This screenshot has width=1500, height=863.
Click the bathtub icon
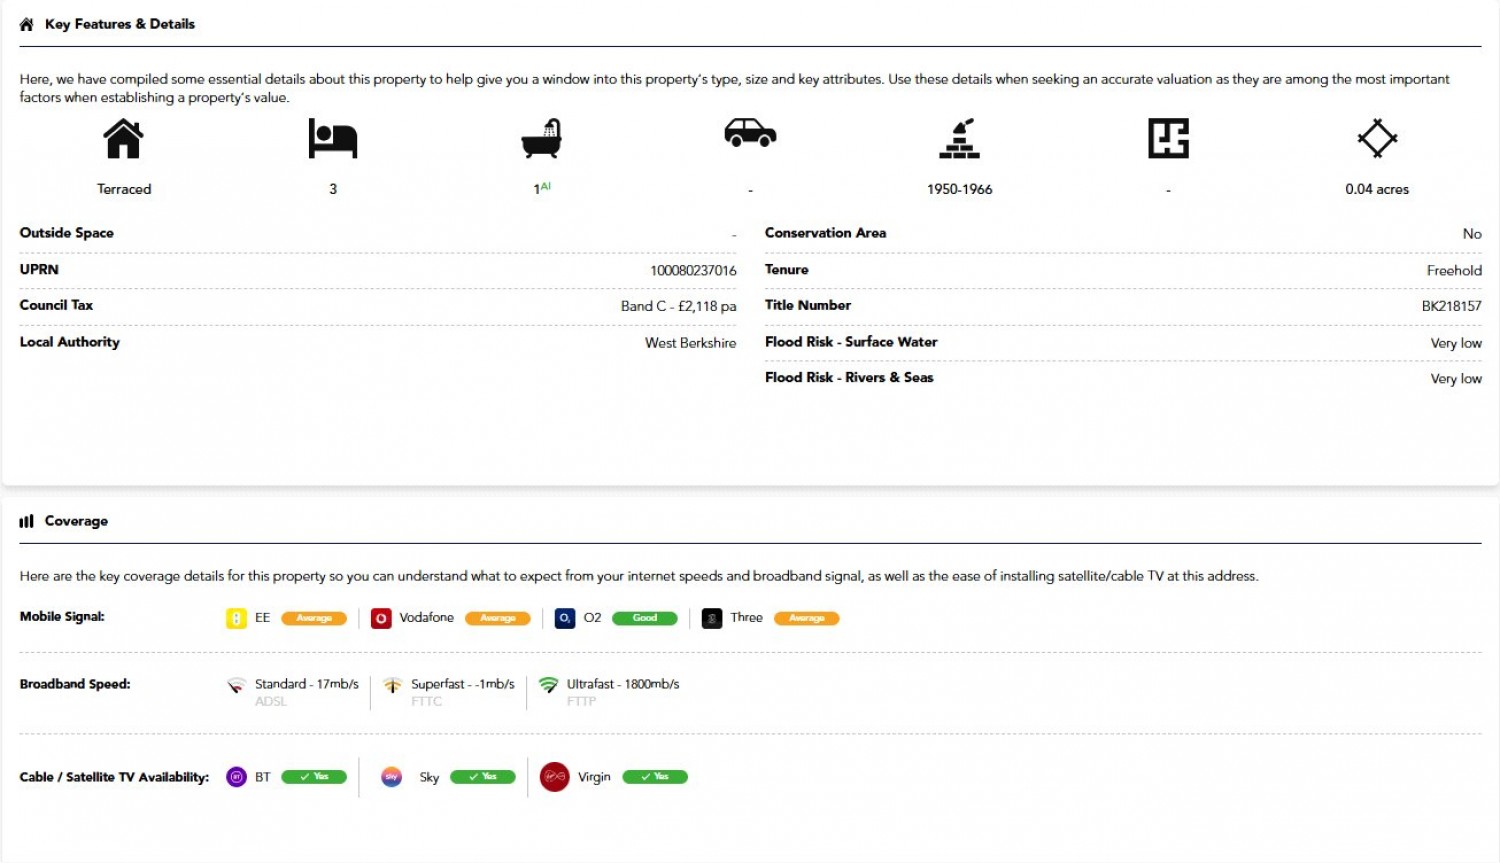(x=542, y=139)
